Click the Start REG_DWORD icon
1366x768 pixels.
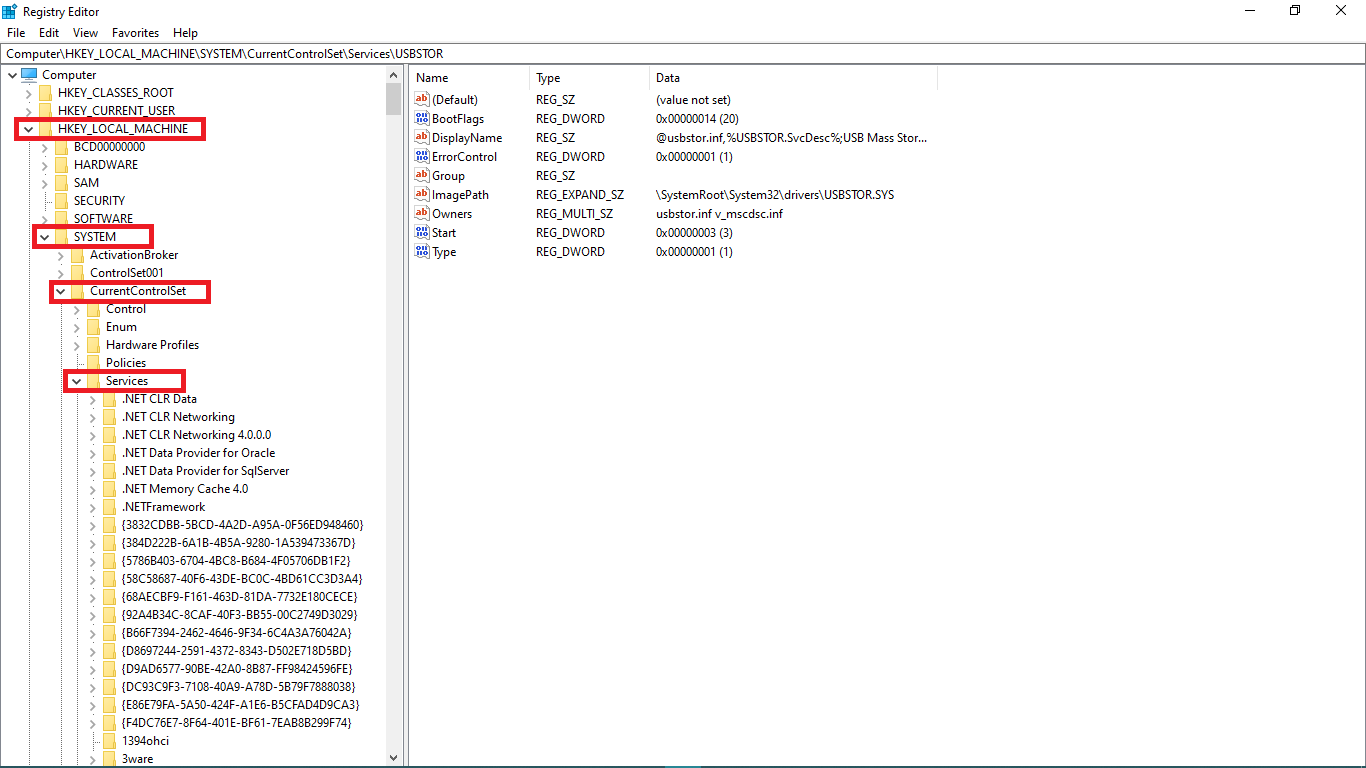[421, 232]
